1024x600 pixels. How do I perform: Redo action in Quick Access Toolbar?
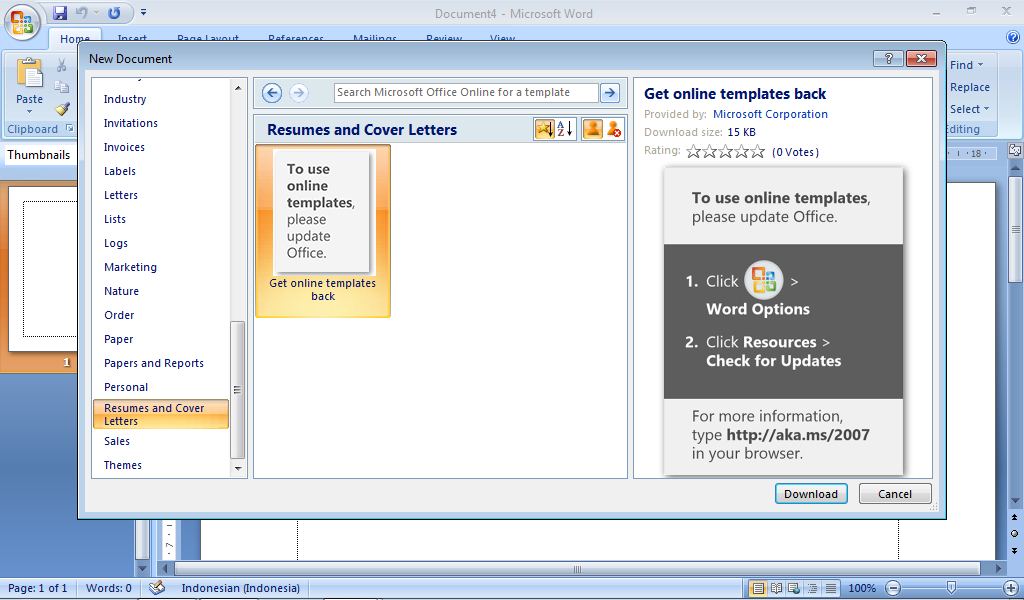tap(114, 12)
